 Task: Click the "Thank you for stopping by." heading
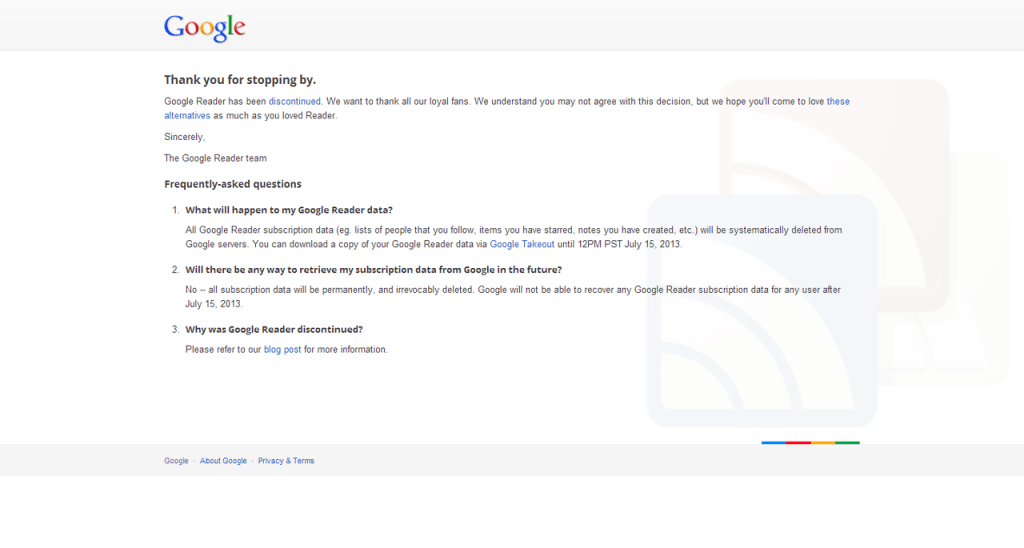point(240,80)
